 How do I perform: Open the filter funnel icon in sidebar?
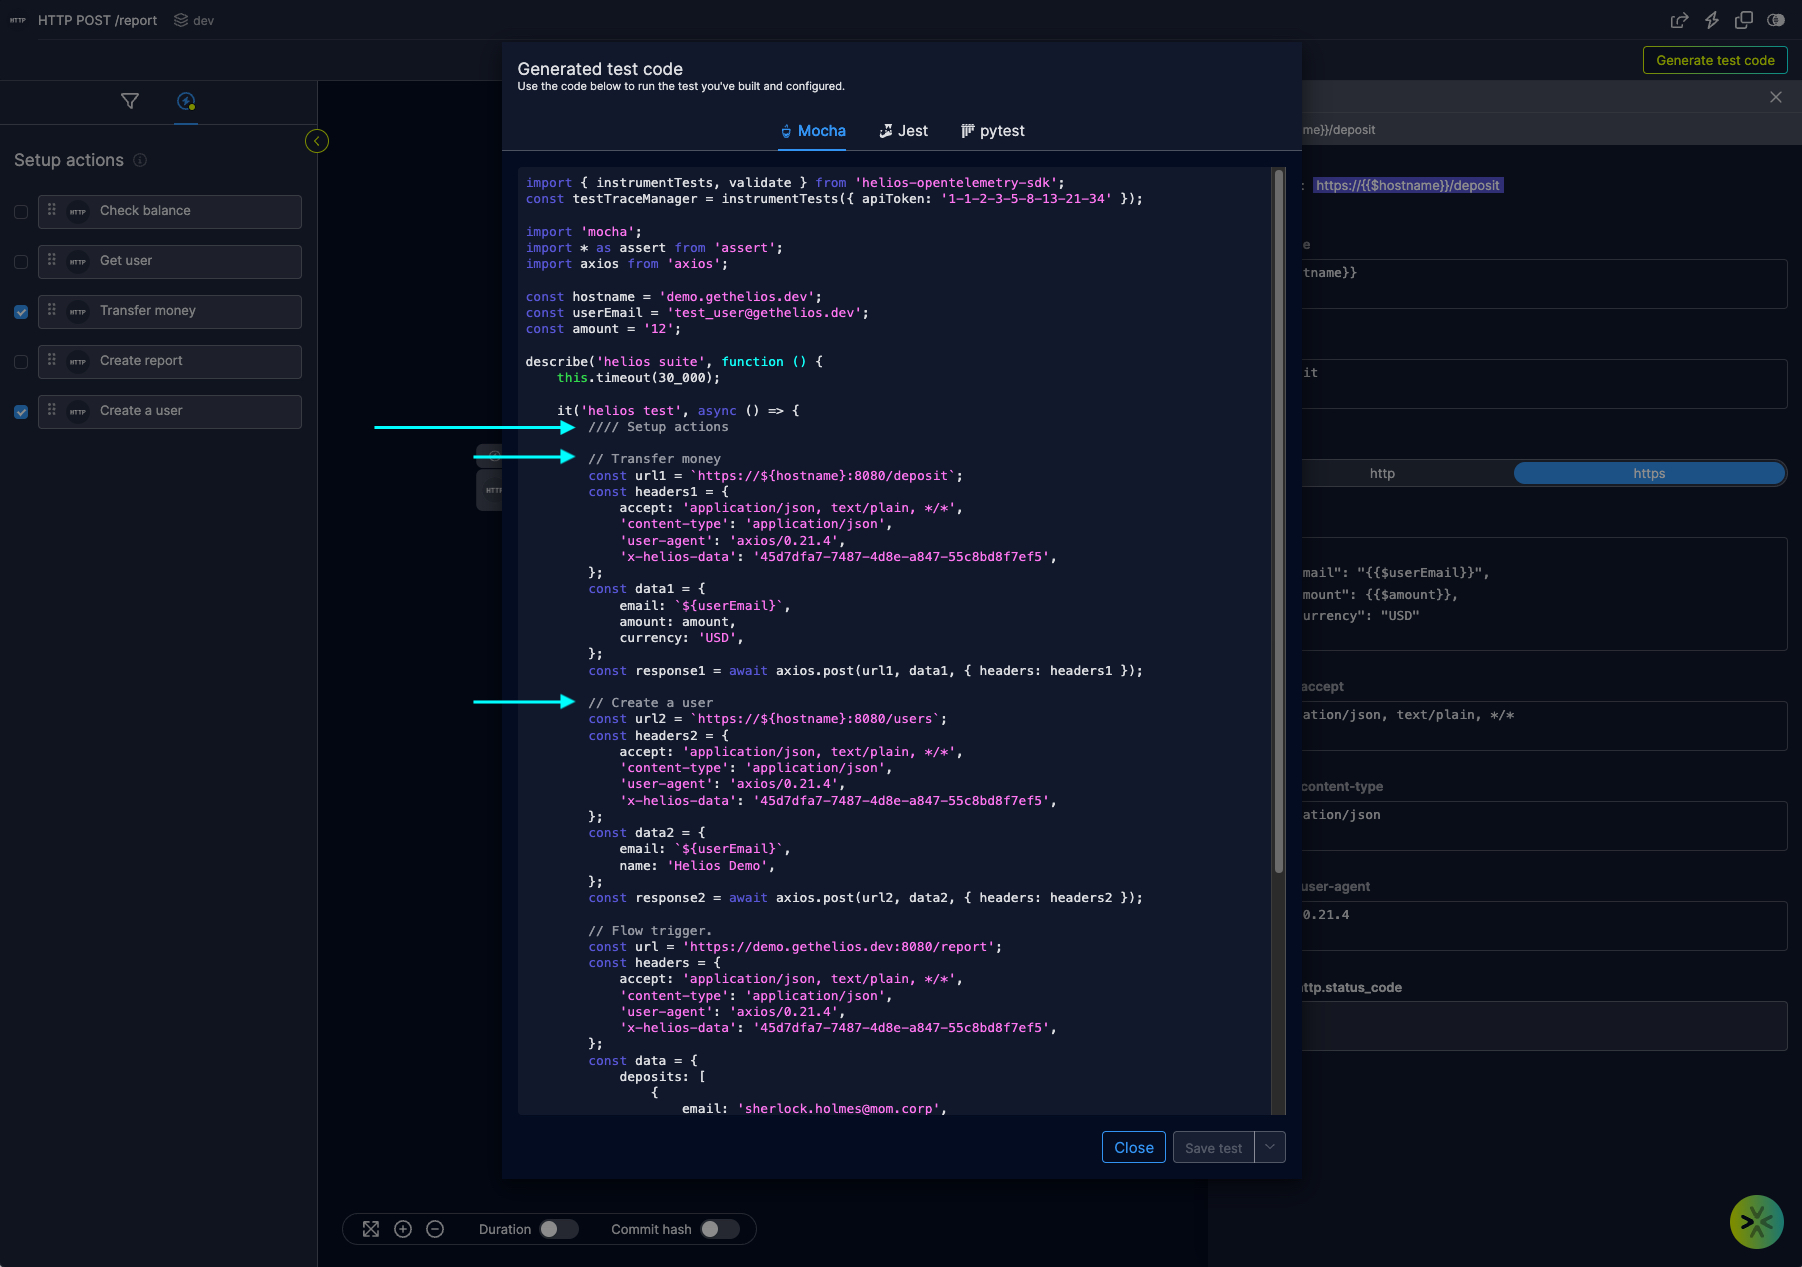tap(130, 101)
